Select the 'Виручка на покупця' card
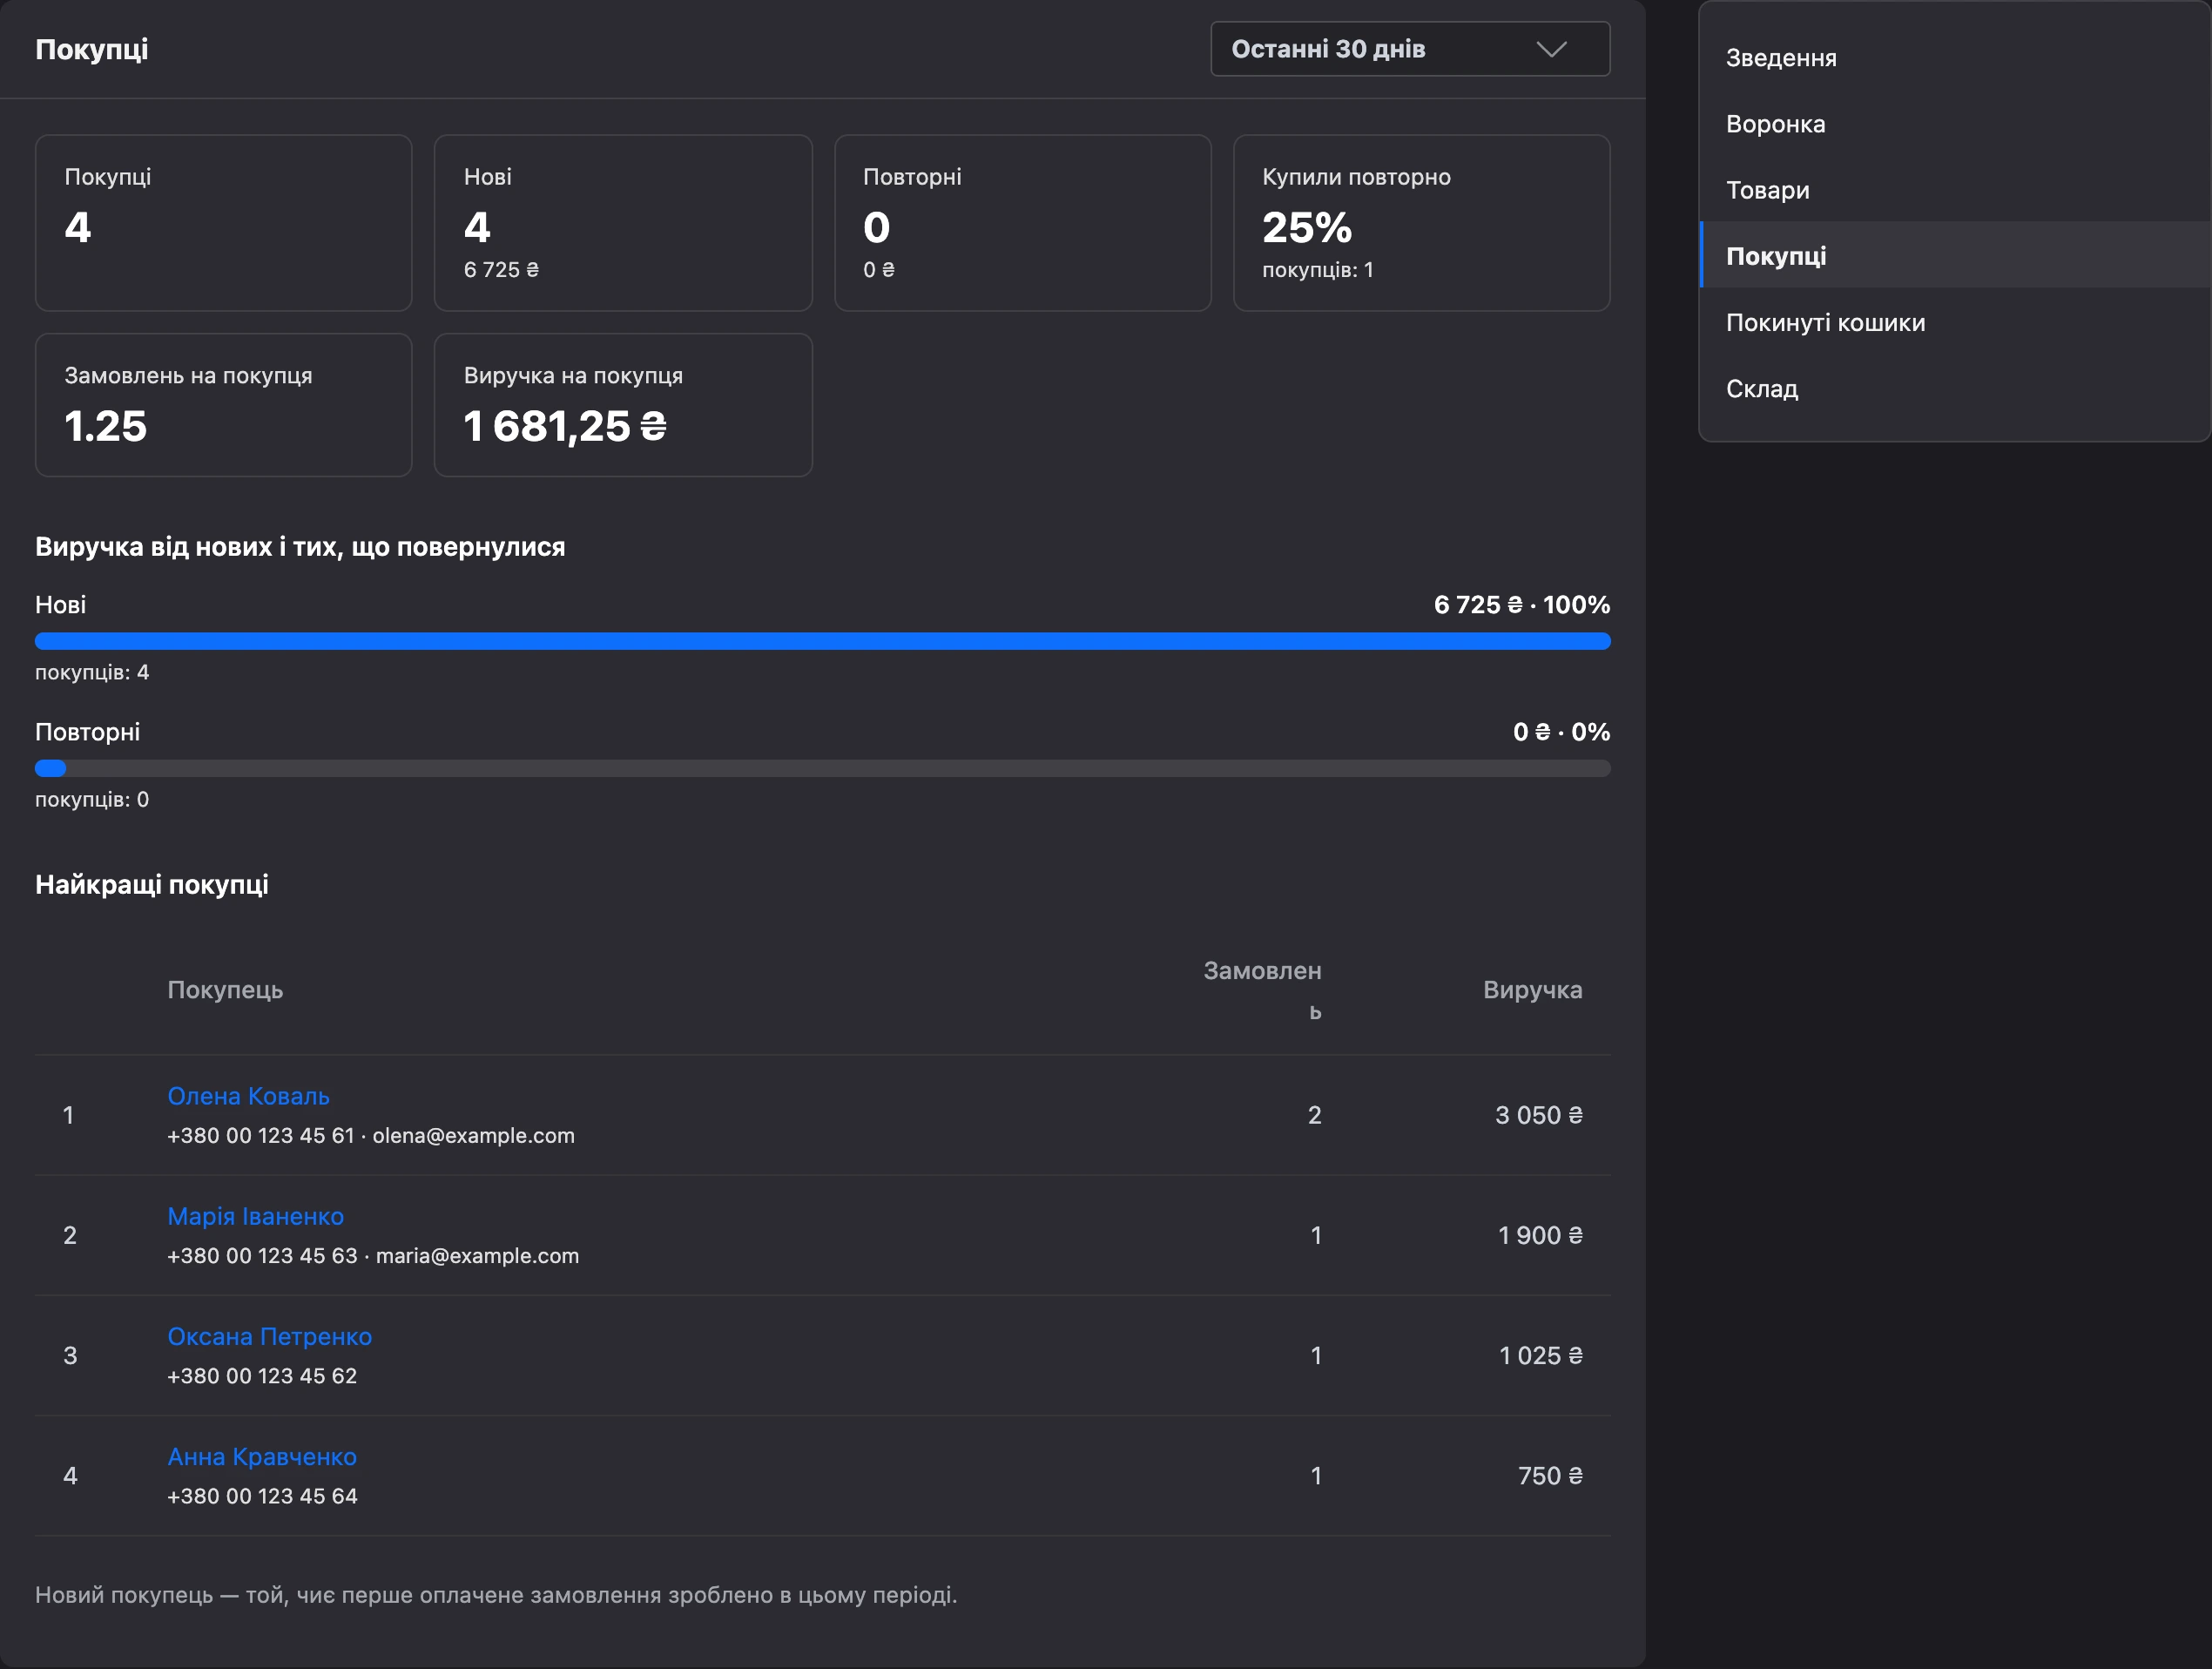This screenshot has width=2212, height=1669. click(623, 405)
